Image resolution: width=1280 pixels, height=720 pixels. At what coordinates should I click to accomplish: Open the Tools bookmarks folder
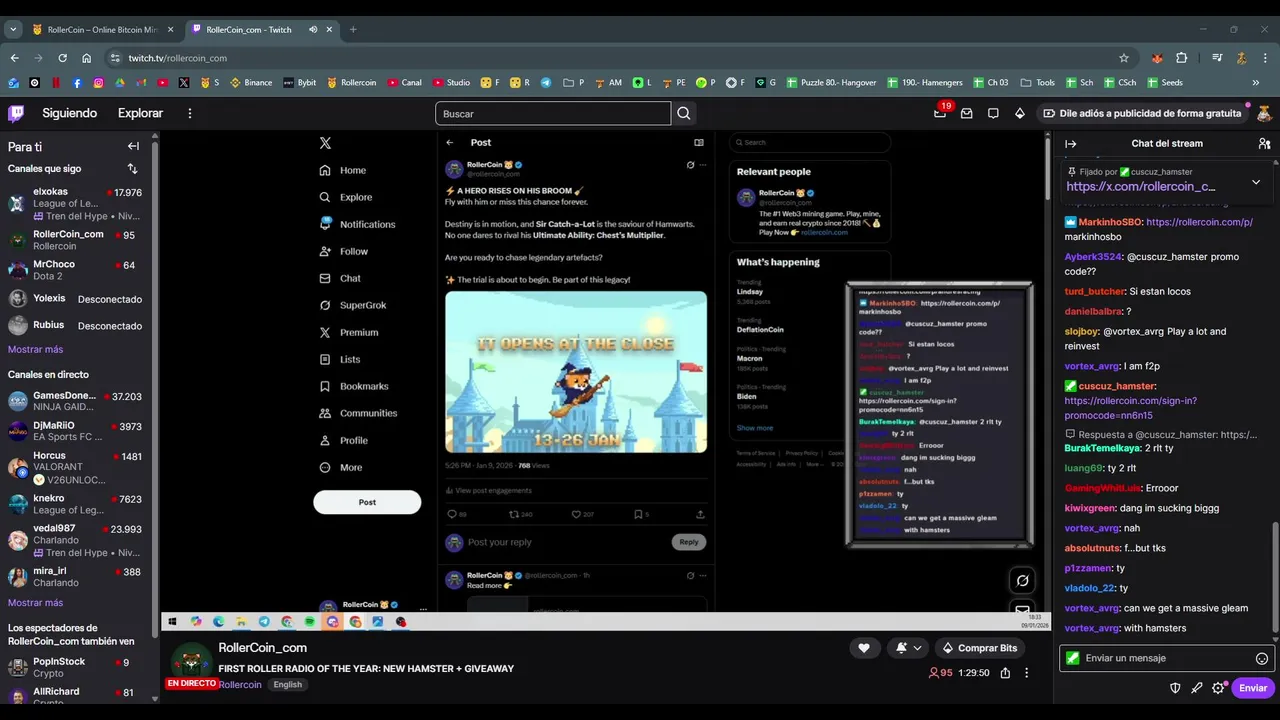(x=1037, y=82)
